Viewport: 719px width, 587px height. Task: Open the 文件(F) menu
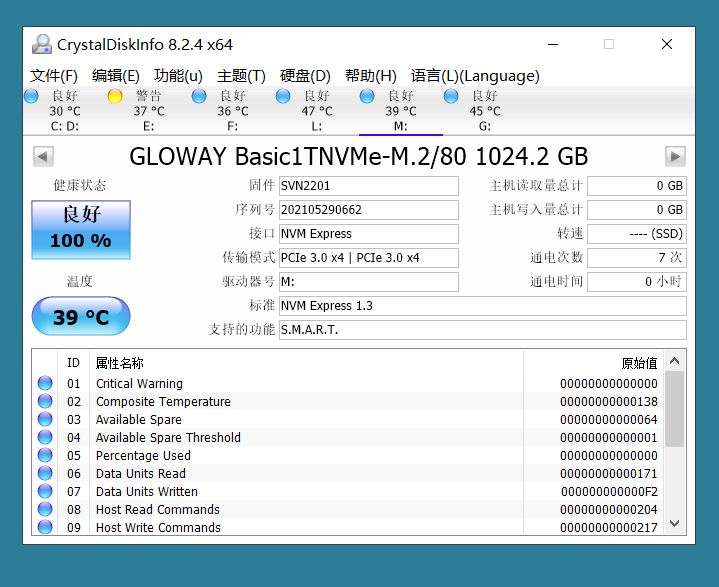coord(54,76)
